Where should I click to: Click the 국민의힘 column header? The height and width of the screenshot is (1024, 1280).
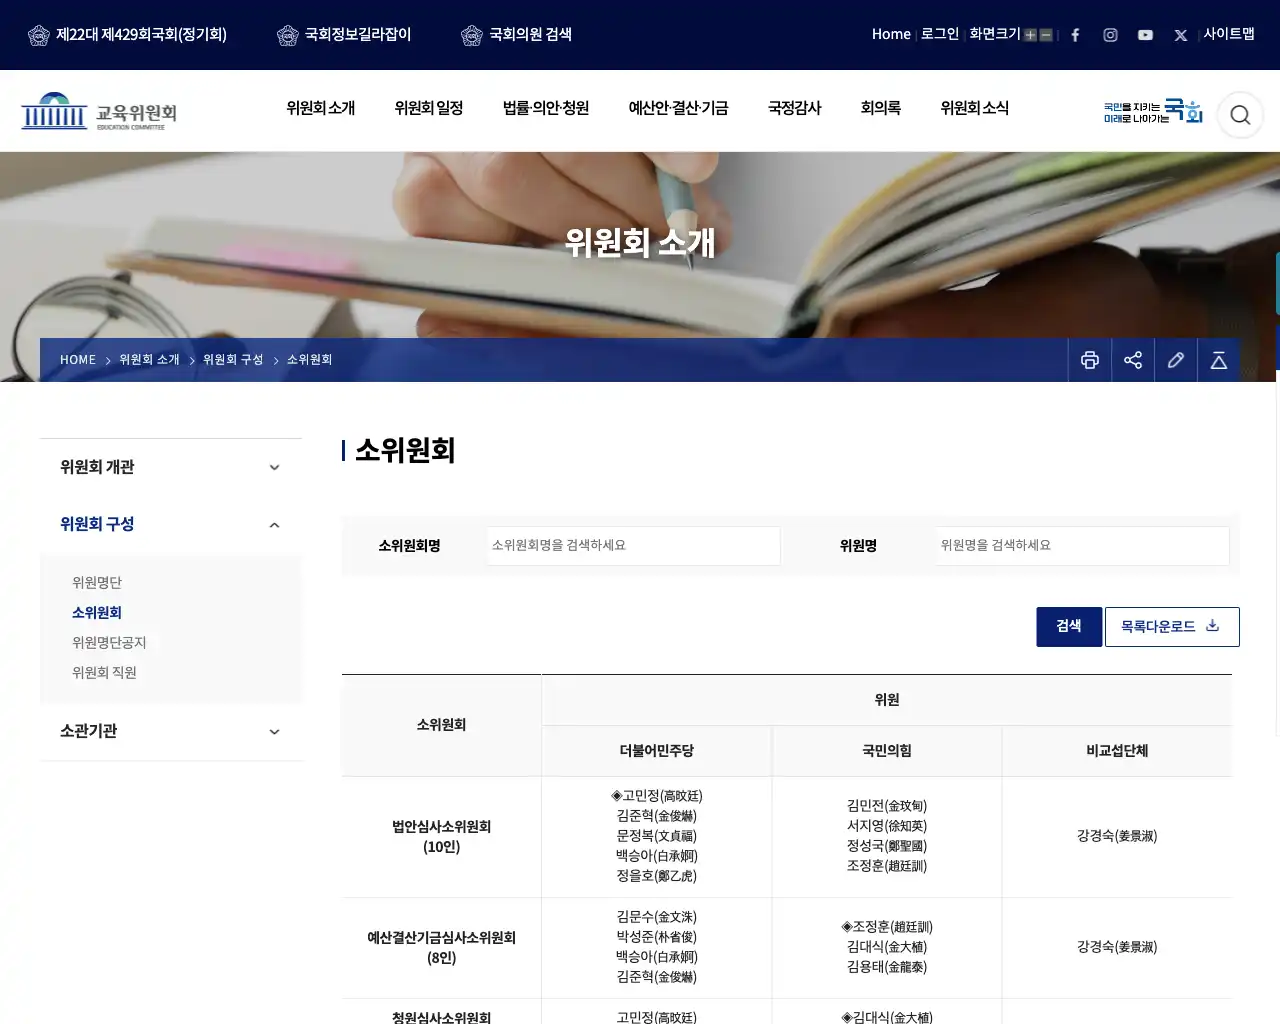click(x=887, y=751)
